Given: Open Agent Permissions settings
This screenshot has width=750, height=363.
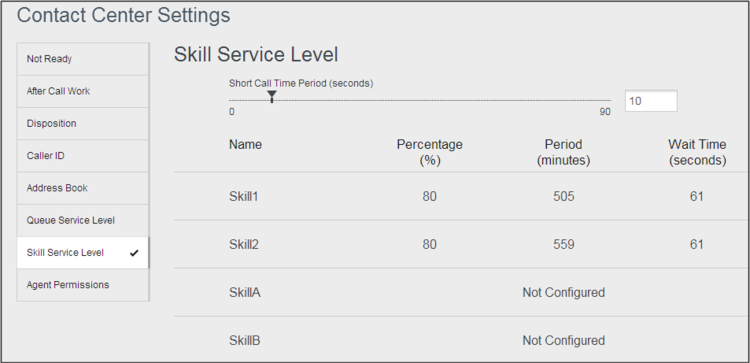Looking at the screenshot, I should (83, 285).
